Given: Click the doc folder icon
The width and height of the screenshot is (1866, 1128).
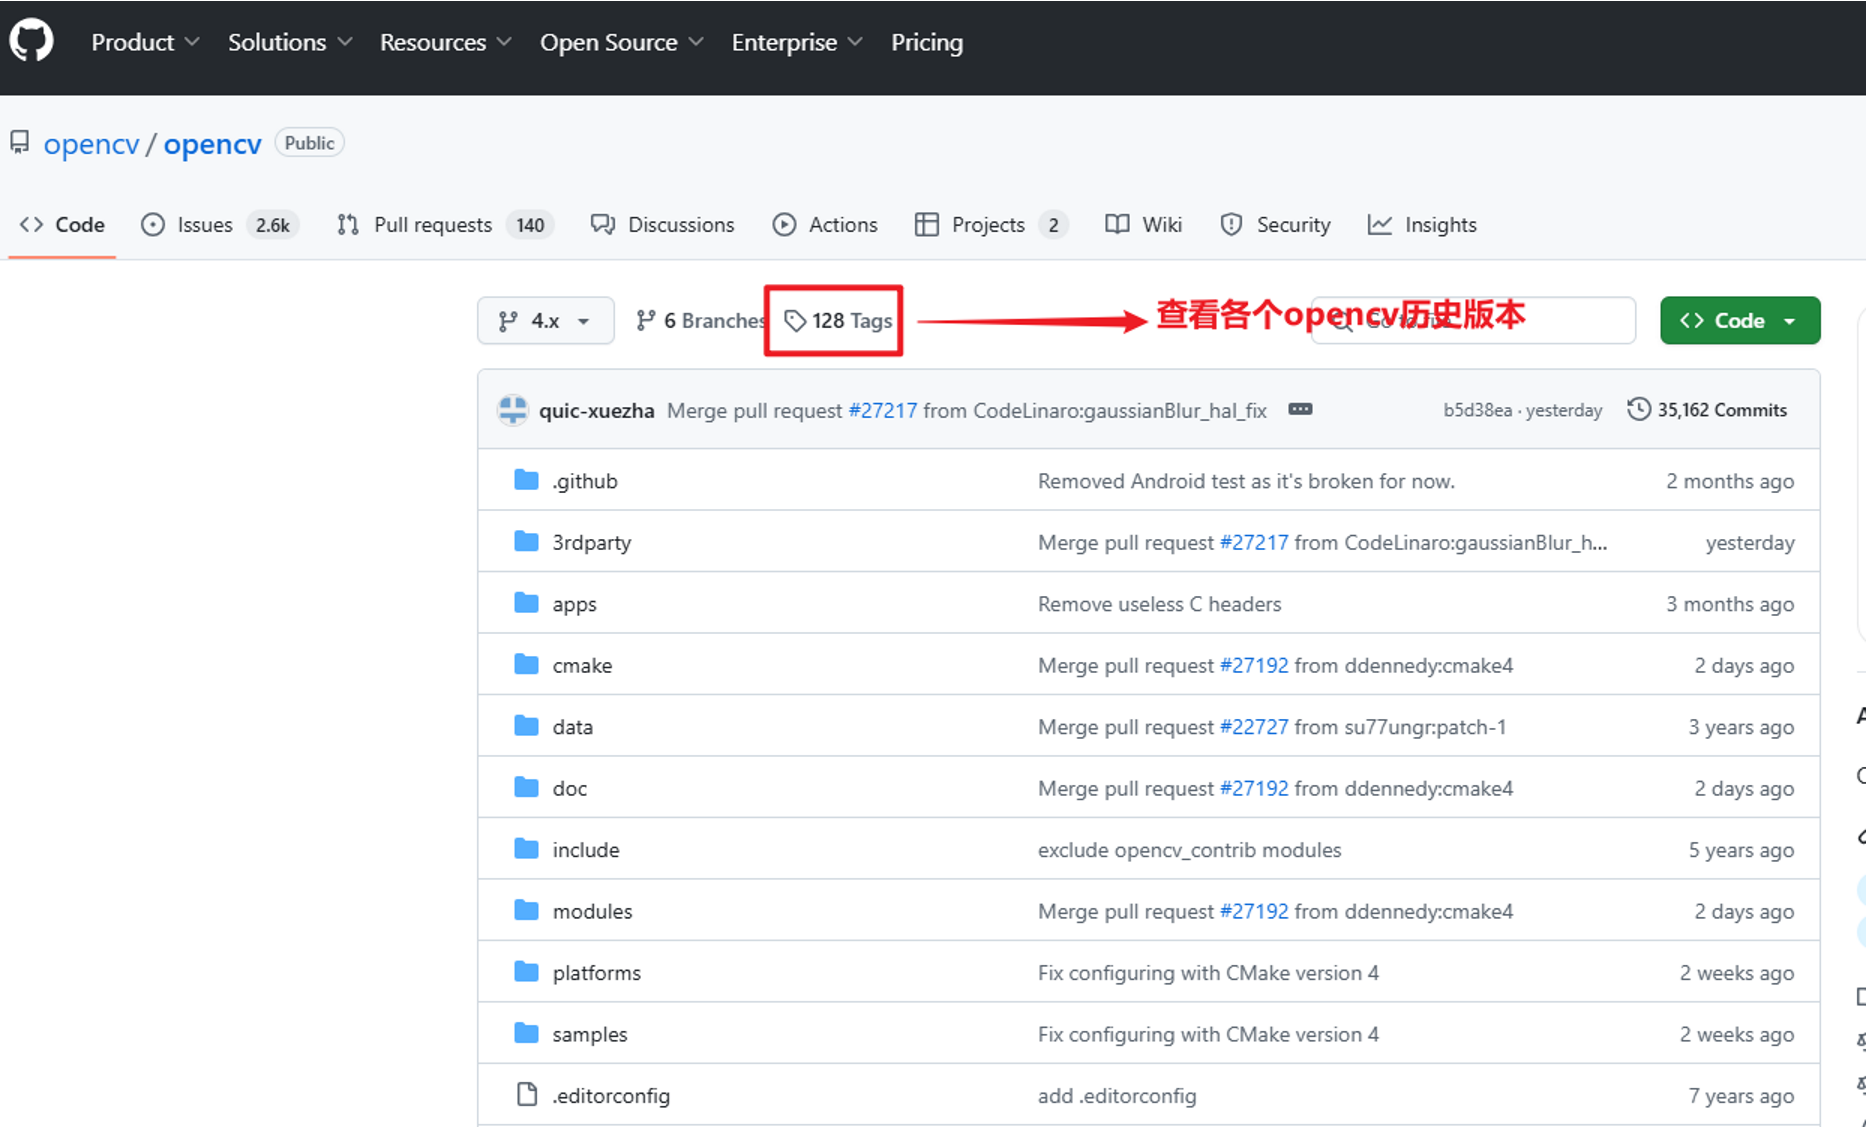Looking at the screenshot, I should coord(526,788).
